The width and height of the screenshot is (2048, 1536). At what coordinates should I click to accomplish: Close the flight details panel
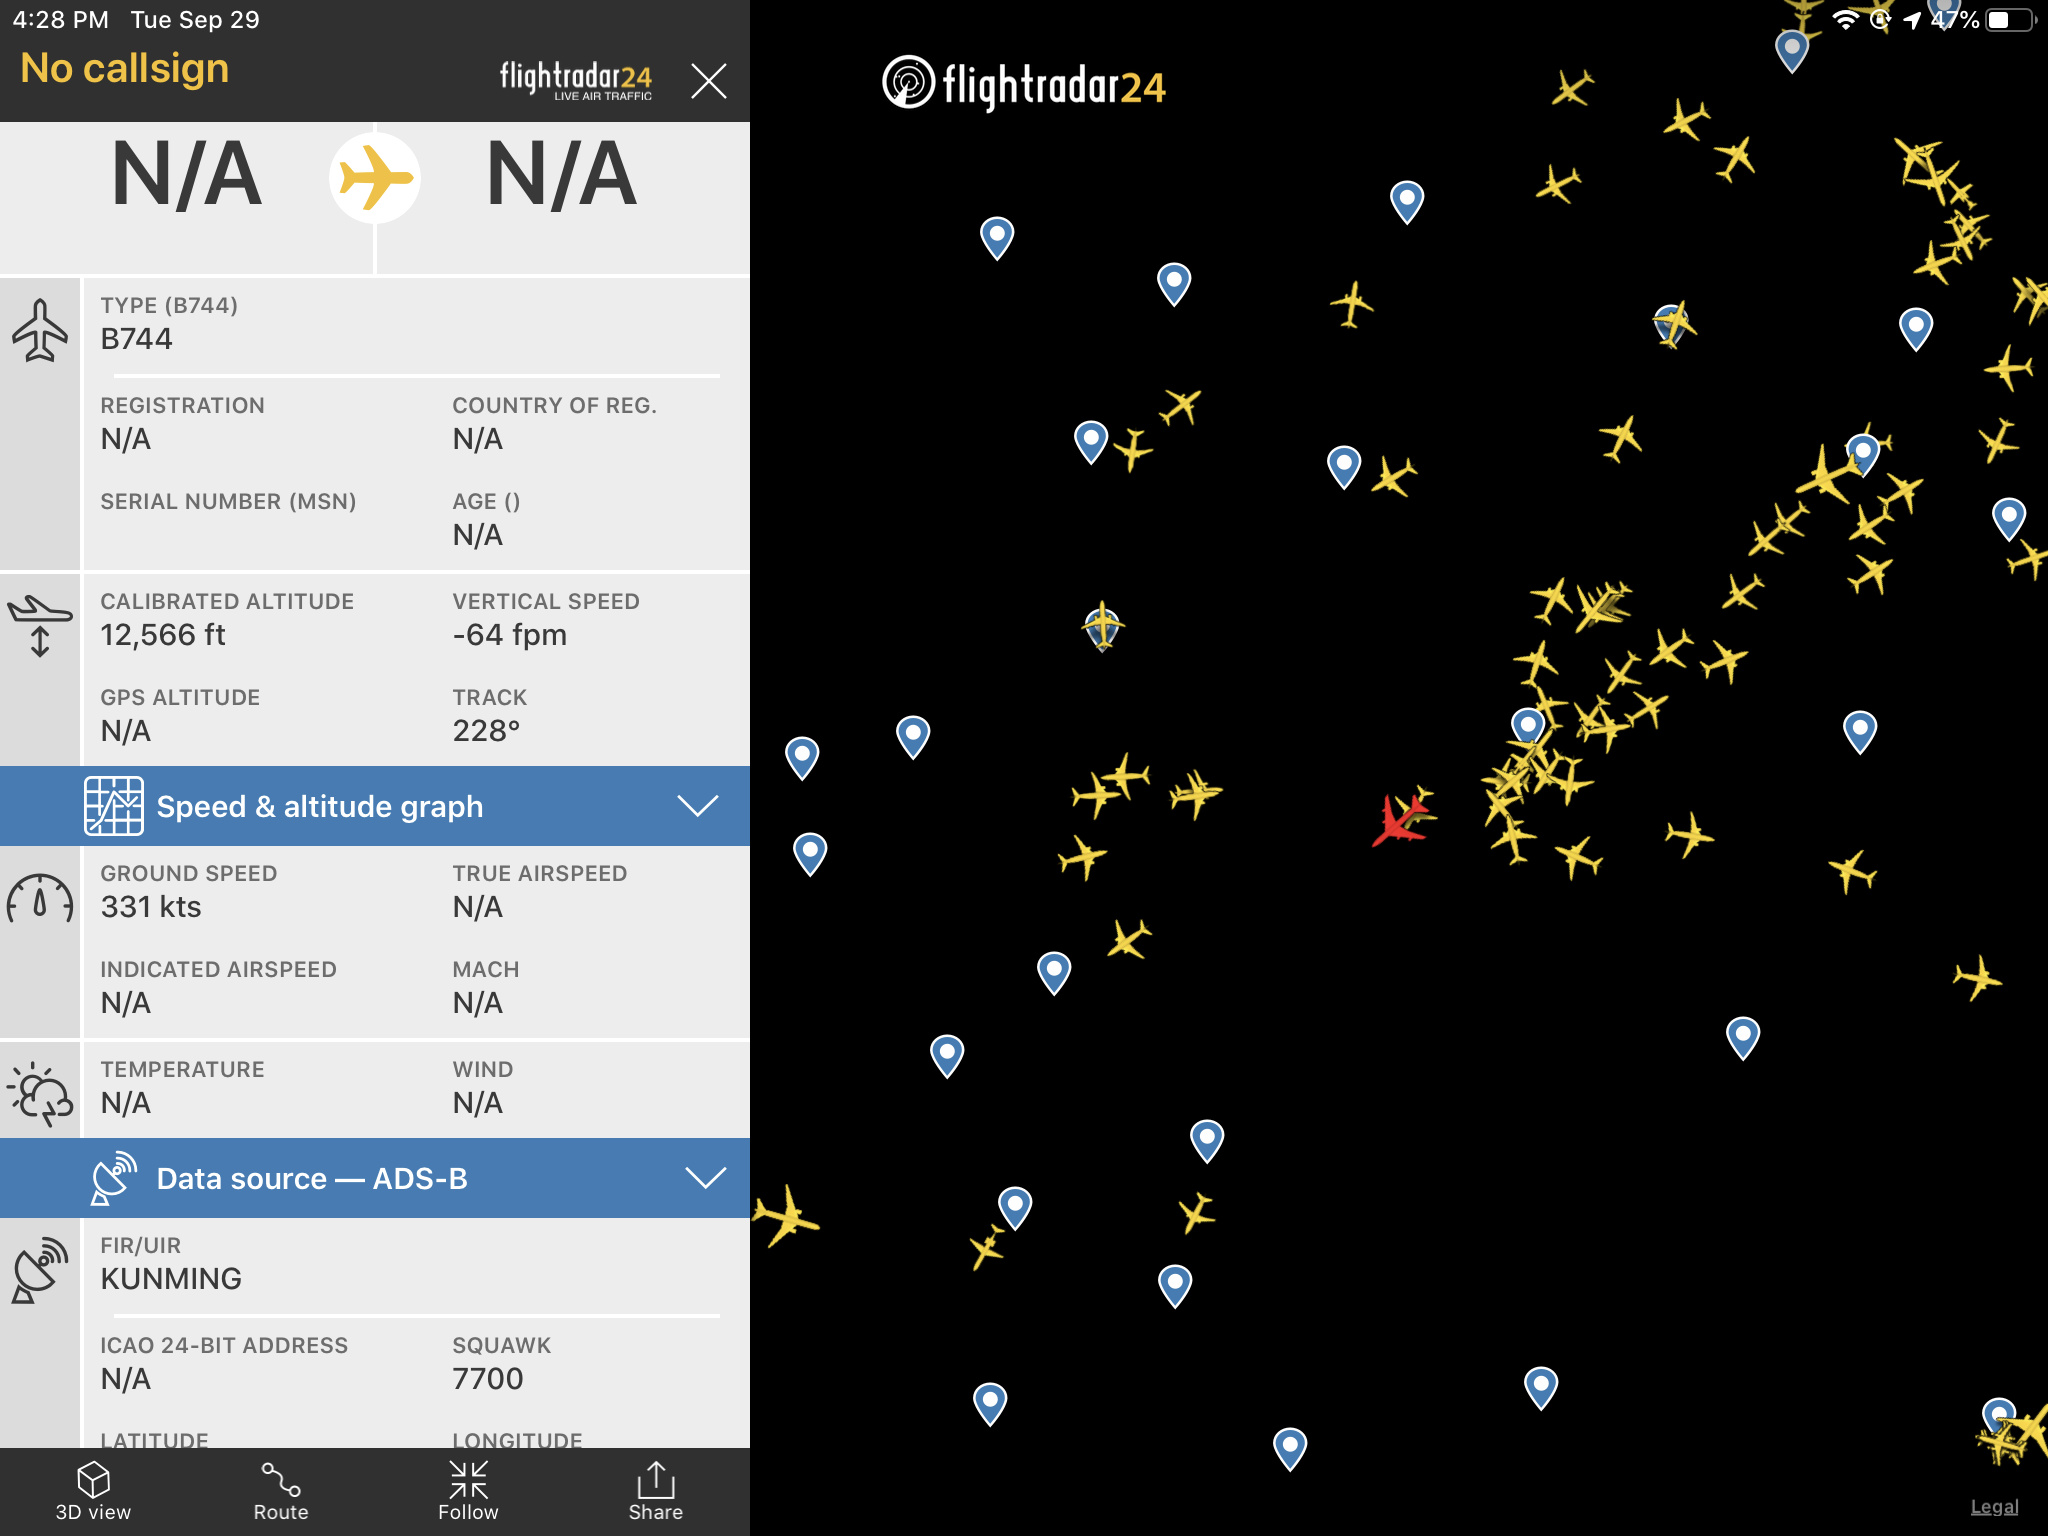(x=708, y=81)
